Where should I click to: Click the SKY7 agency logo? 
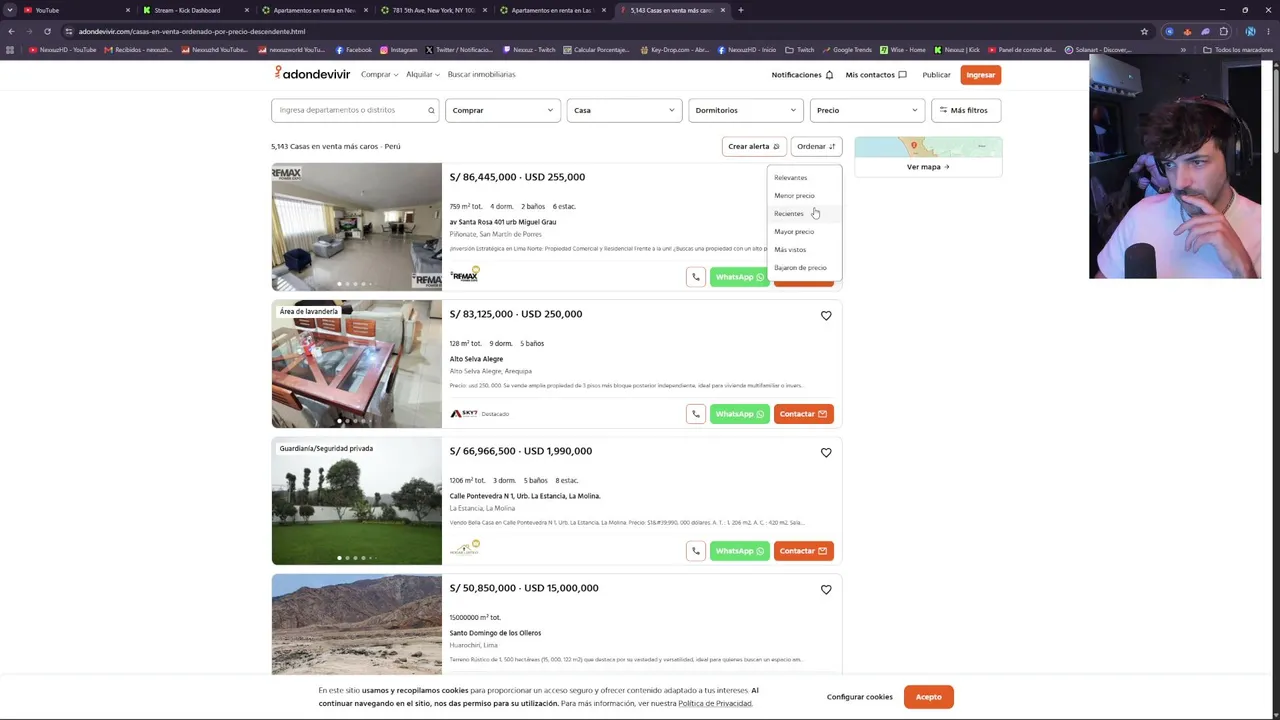click(x=463, y=414)
